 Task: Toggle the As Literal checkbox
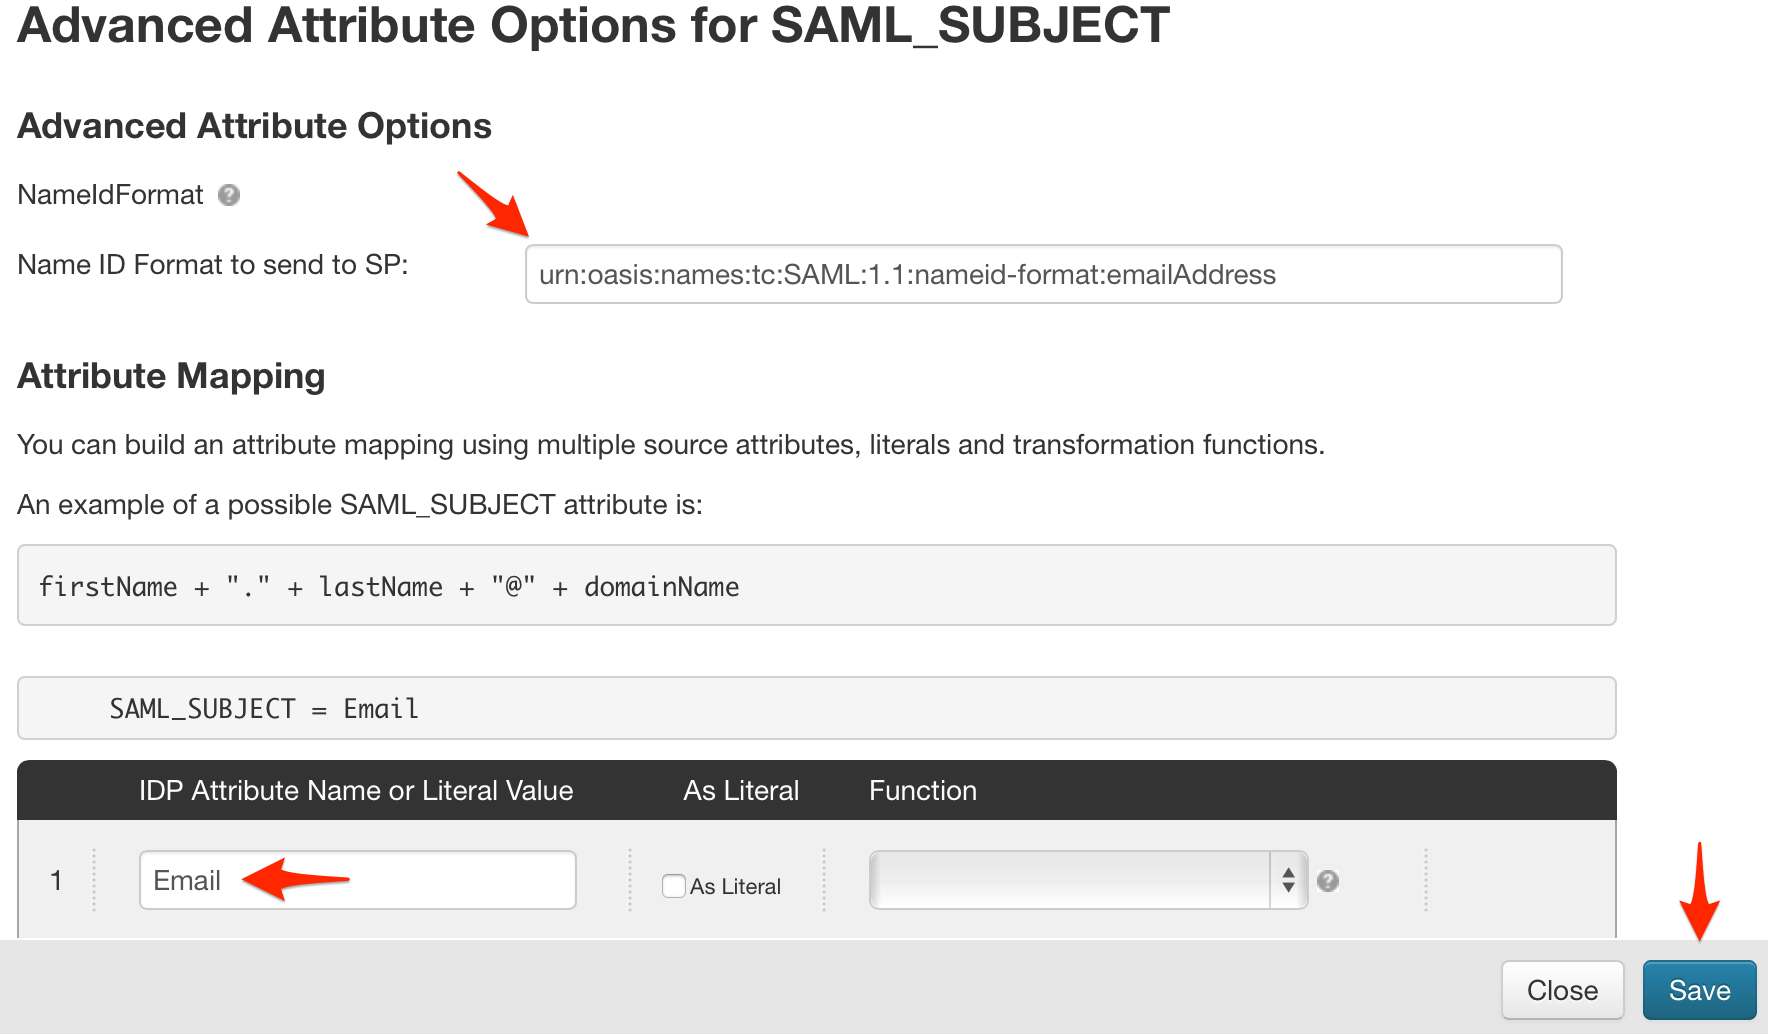[674, 886]
